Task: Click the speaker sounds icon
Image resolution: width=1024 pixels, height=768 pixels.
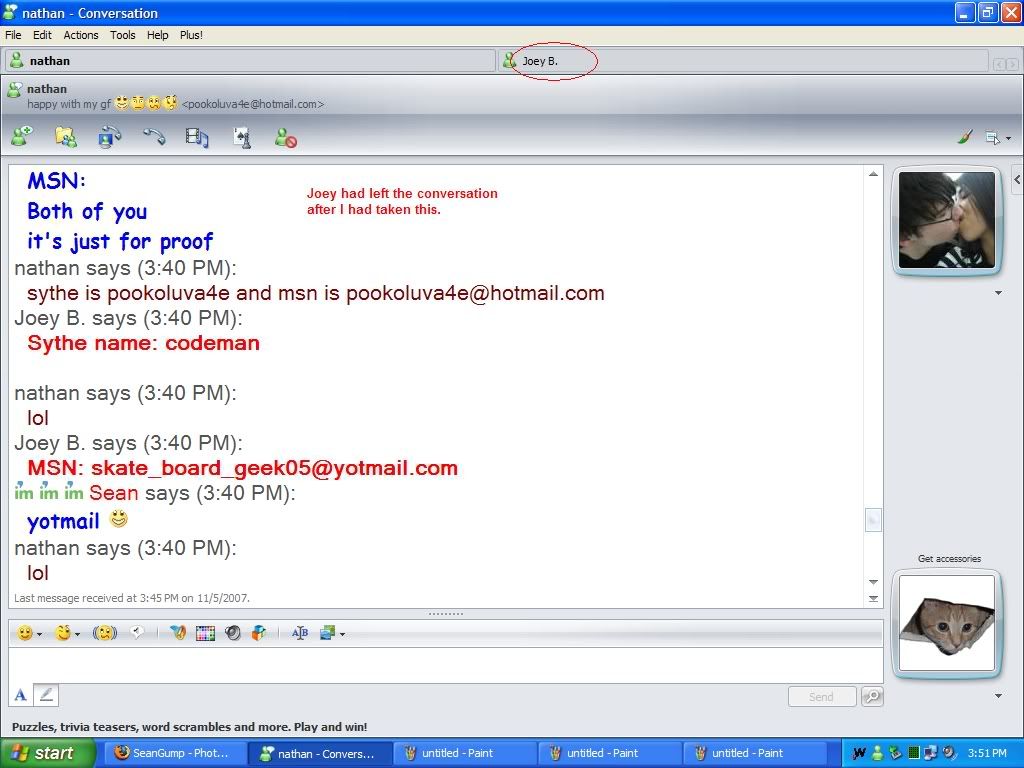Action: point(232,633)
